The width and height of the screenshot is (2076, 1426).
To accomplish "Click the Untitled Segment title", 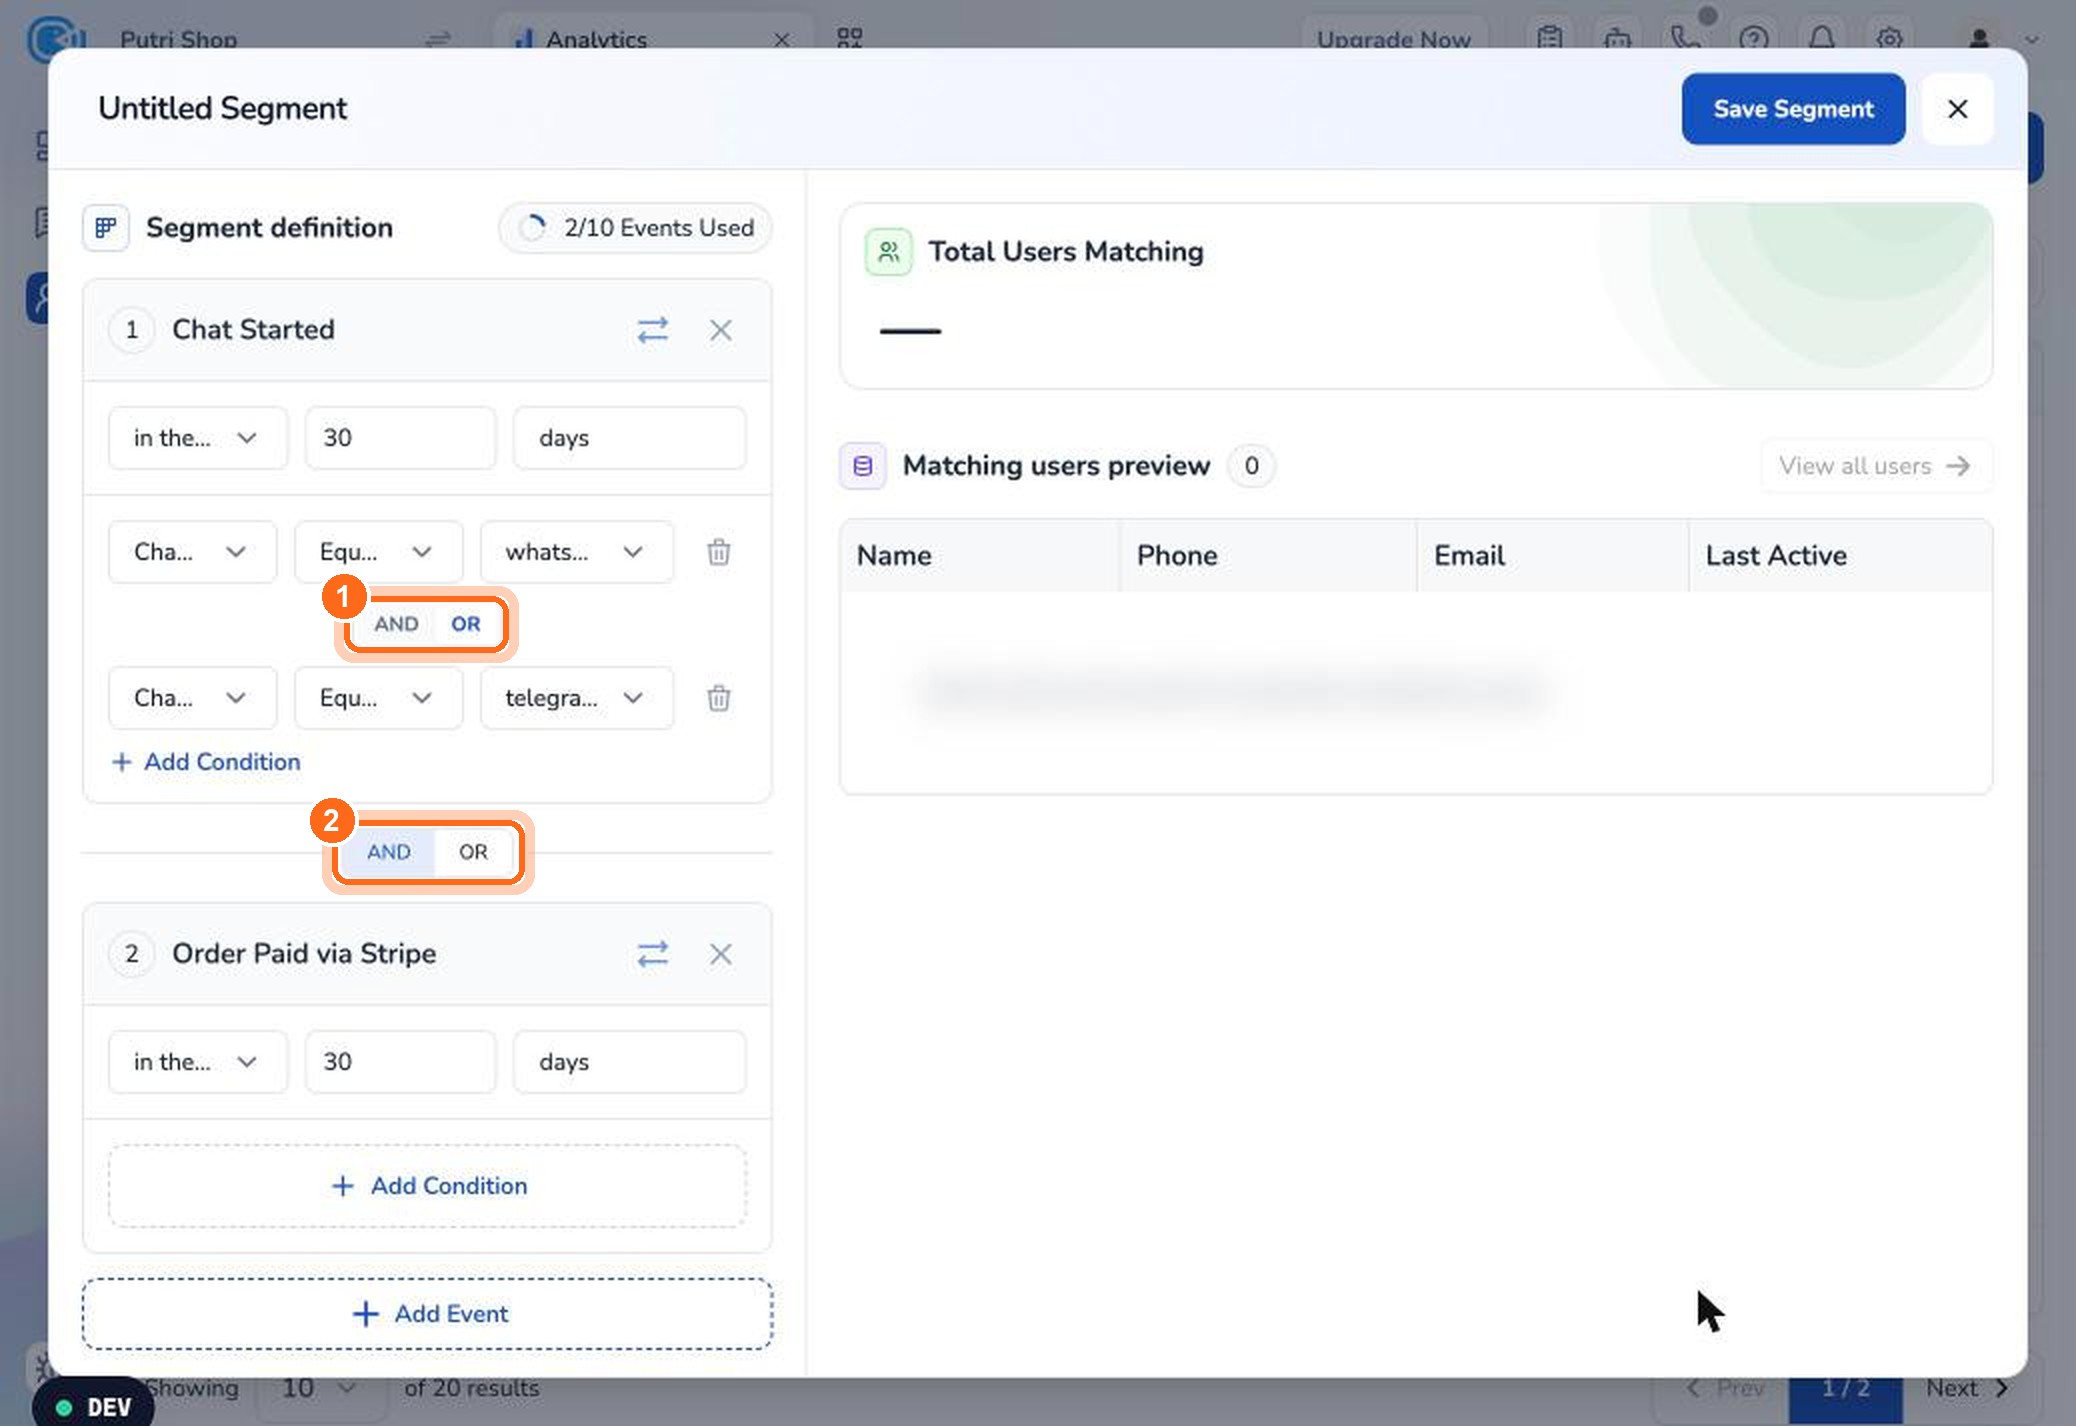I will point(222,108).
